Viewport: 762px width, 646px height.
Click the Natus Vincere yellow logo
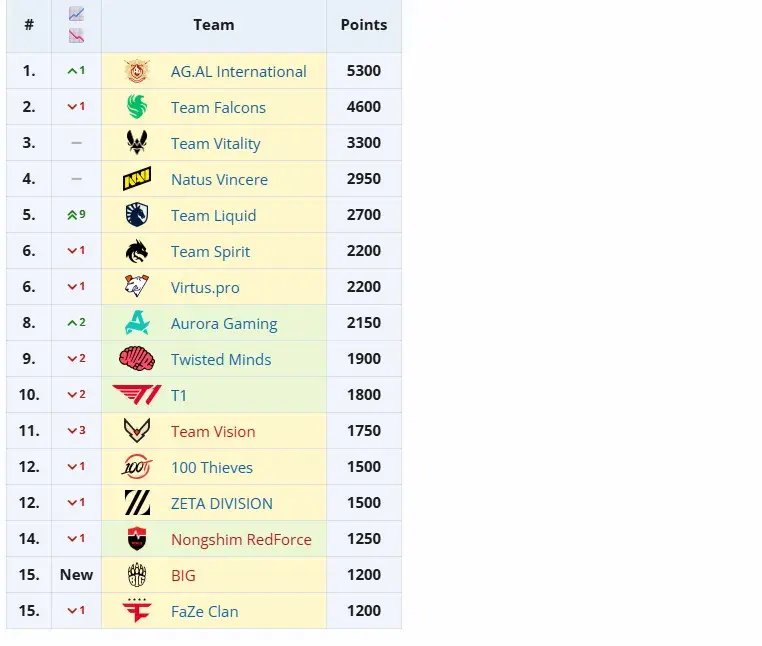click(137, 179)
